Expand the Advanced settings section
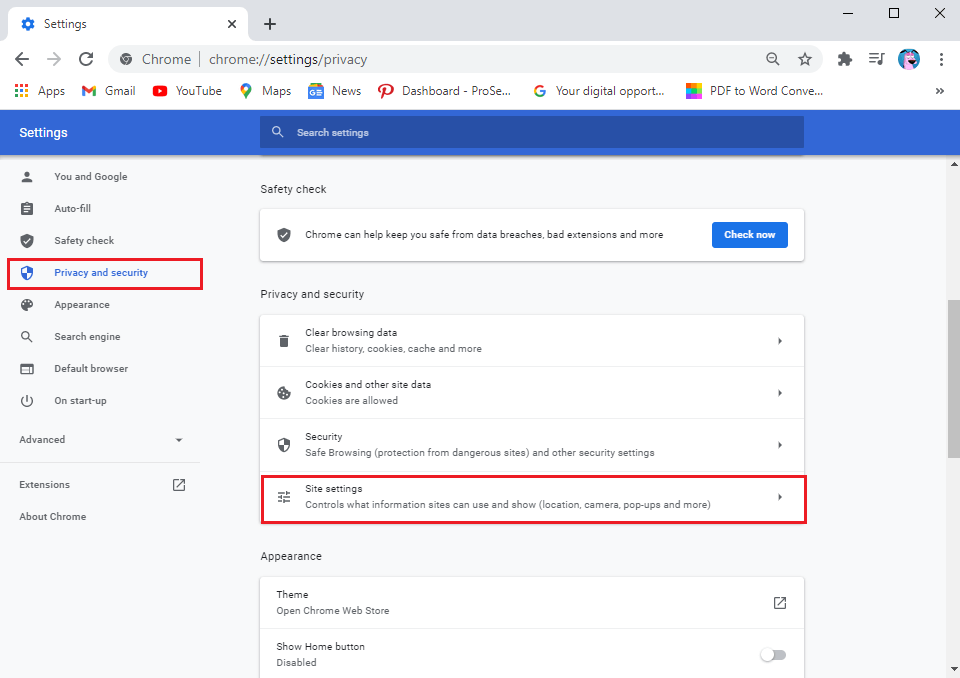 point(100,440)
